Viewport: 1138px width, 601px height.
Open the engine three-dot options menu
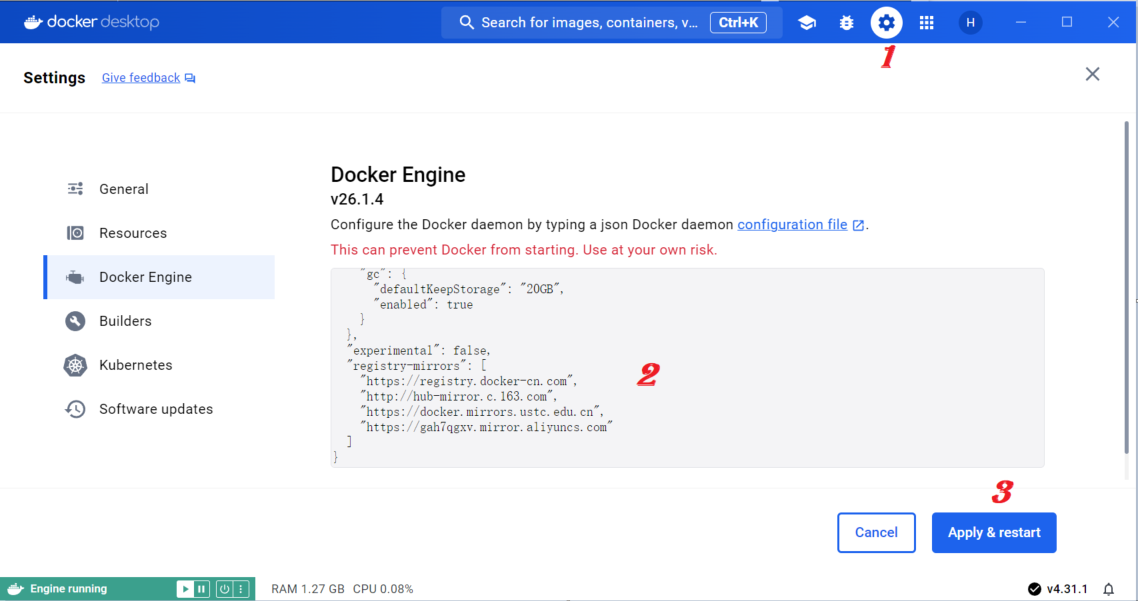[241, 589]
